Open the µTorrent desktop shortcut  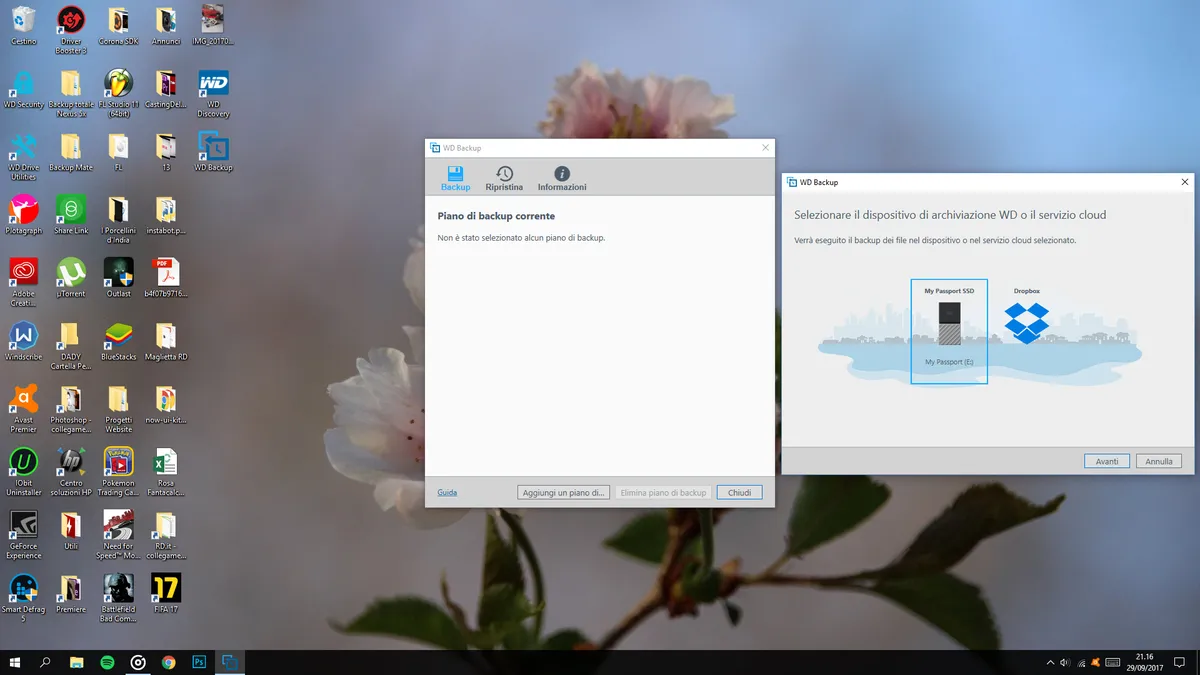point(71,278)
